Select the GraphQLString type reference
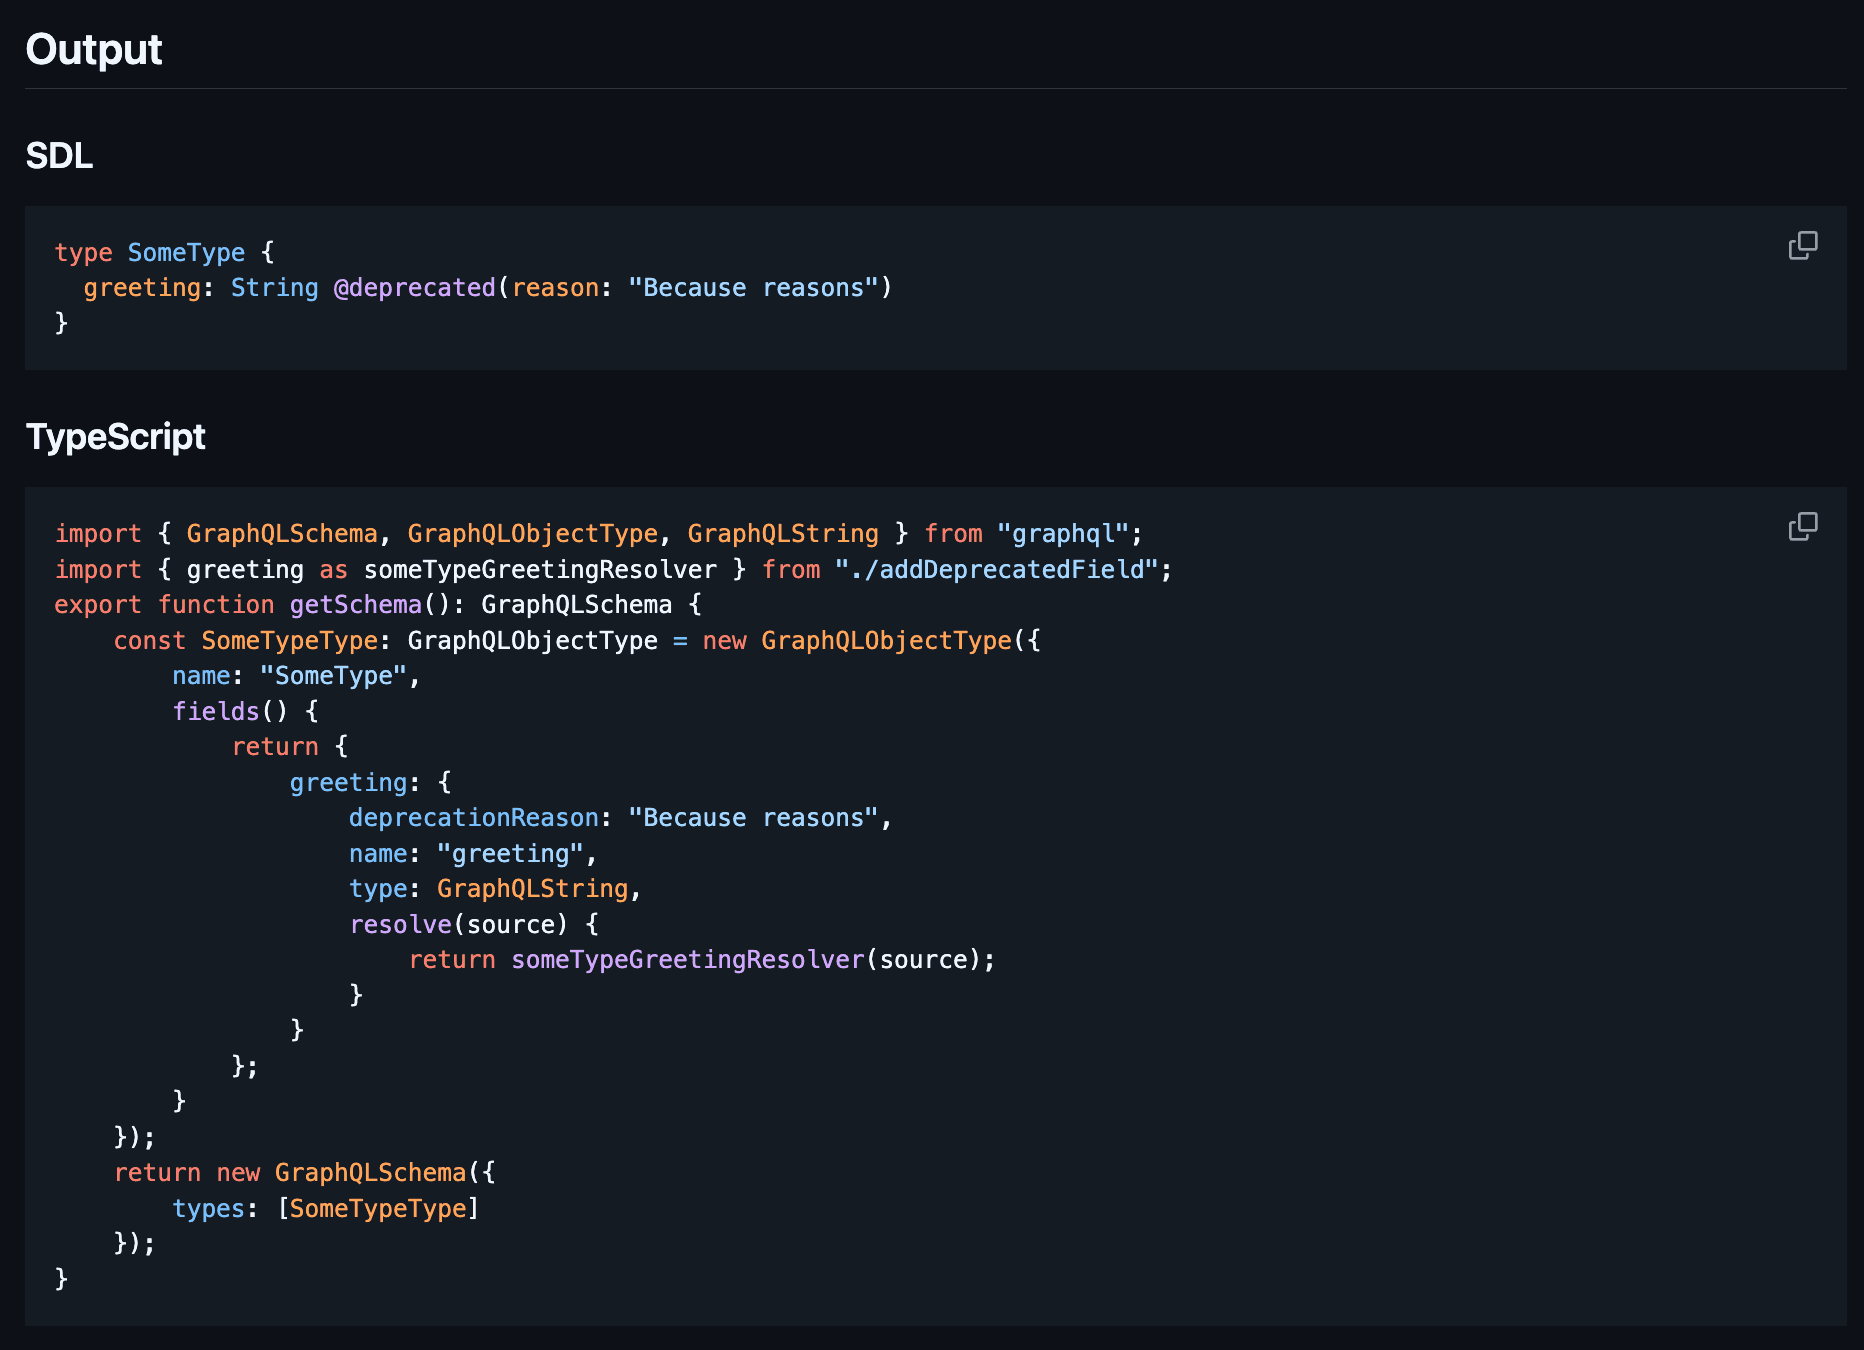Image resolution: width=1864 pixels, height=1350 pixels. (x=533, y=888)
